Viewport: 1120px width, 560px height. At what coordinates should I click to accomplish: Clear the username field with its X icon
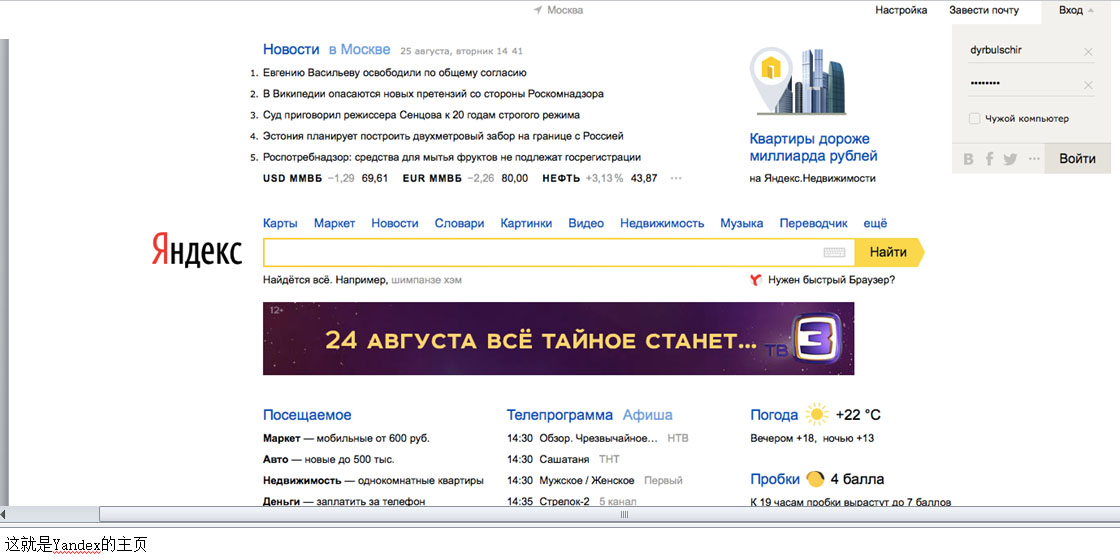1088,51
